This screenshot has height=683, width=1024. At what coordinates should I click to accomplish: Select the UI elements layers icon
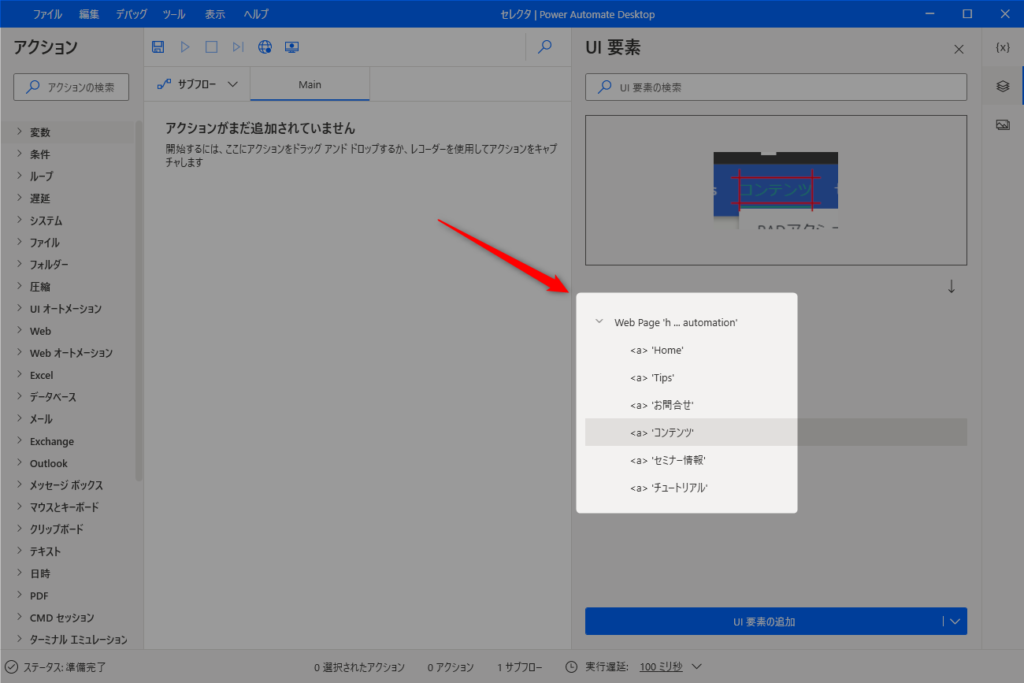point(1002,86)
